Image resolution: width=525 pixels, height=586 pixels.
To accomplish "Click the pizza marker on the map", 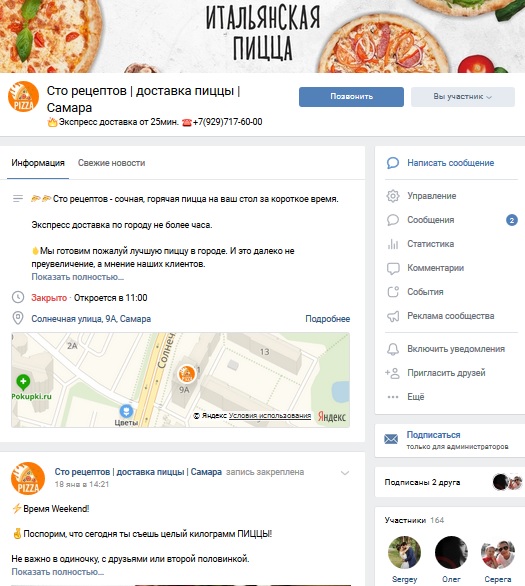I will 186,374.
